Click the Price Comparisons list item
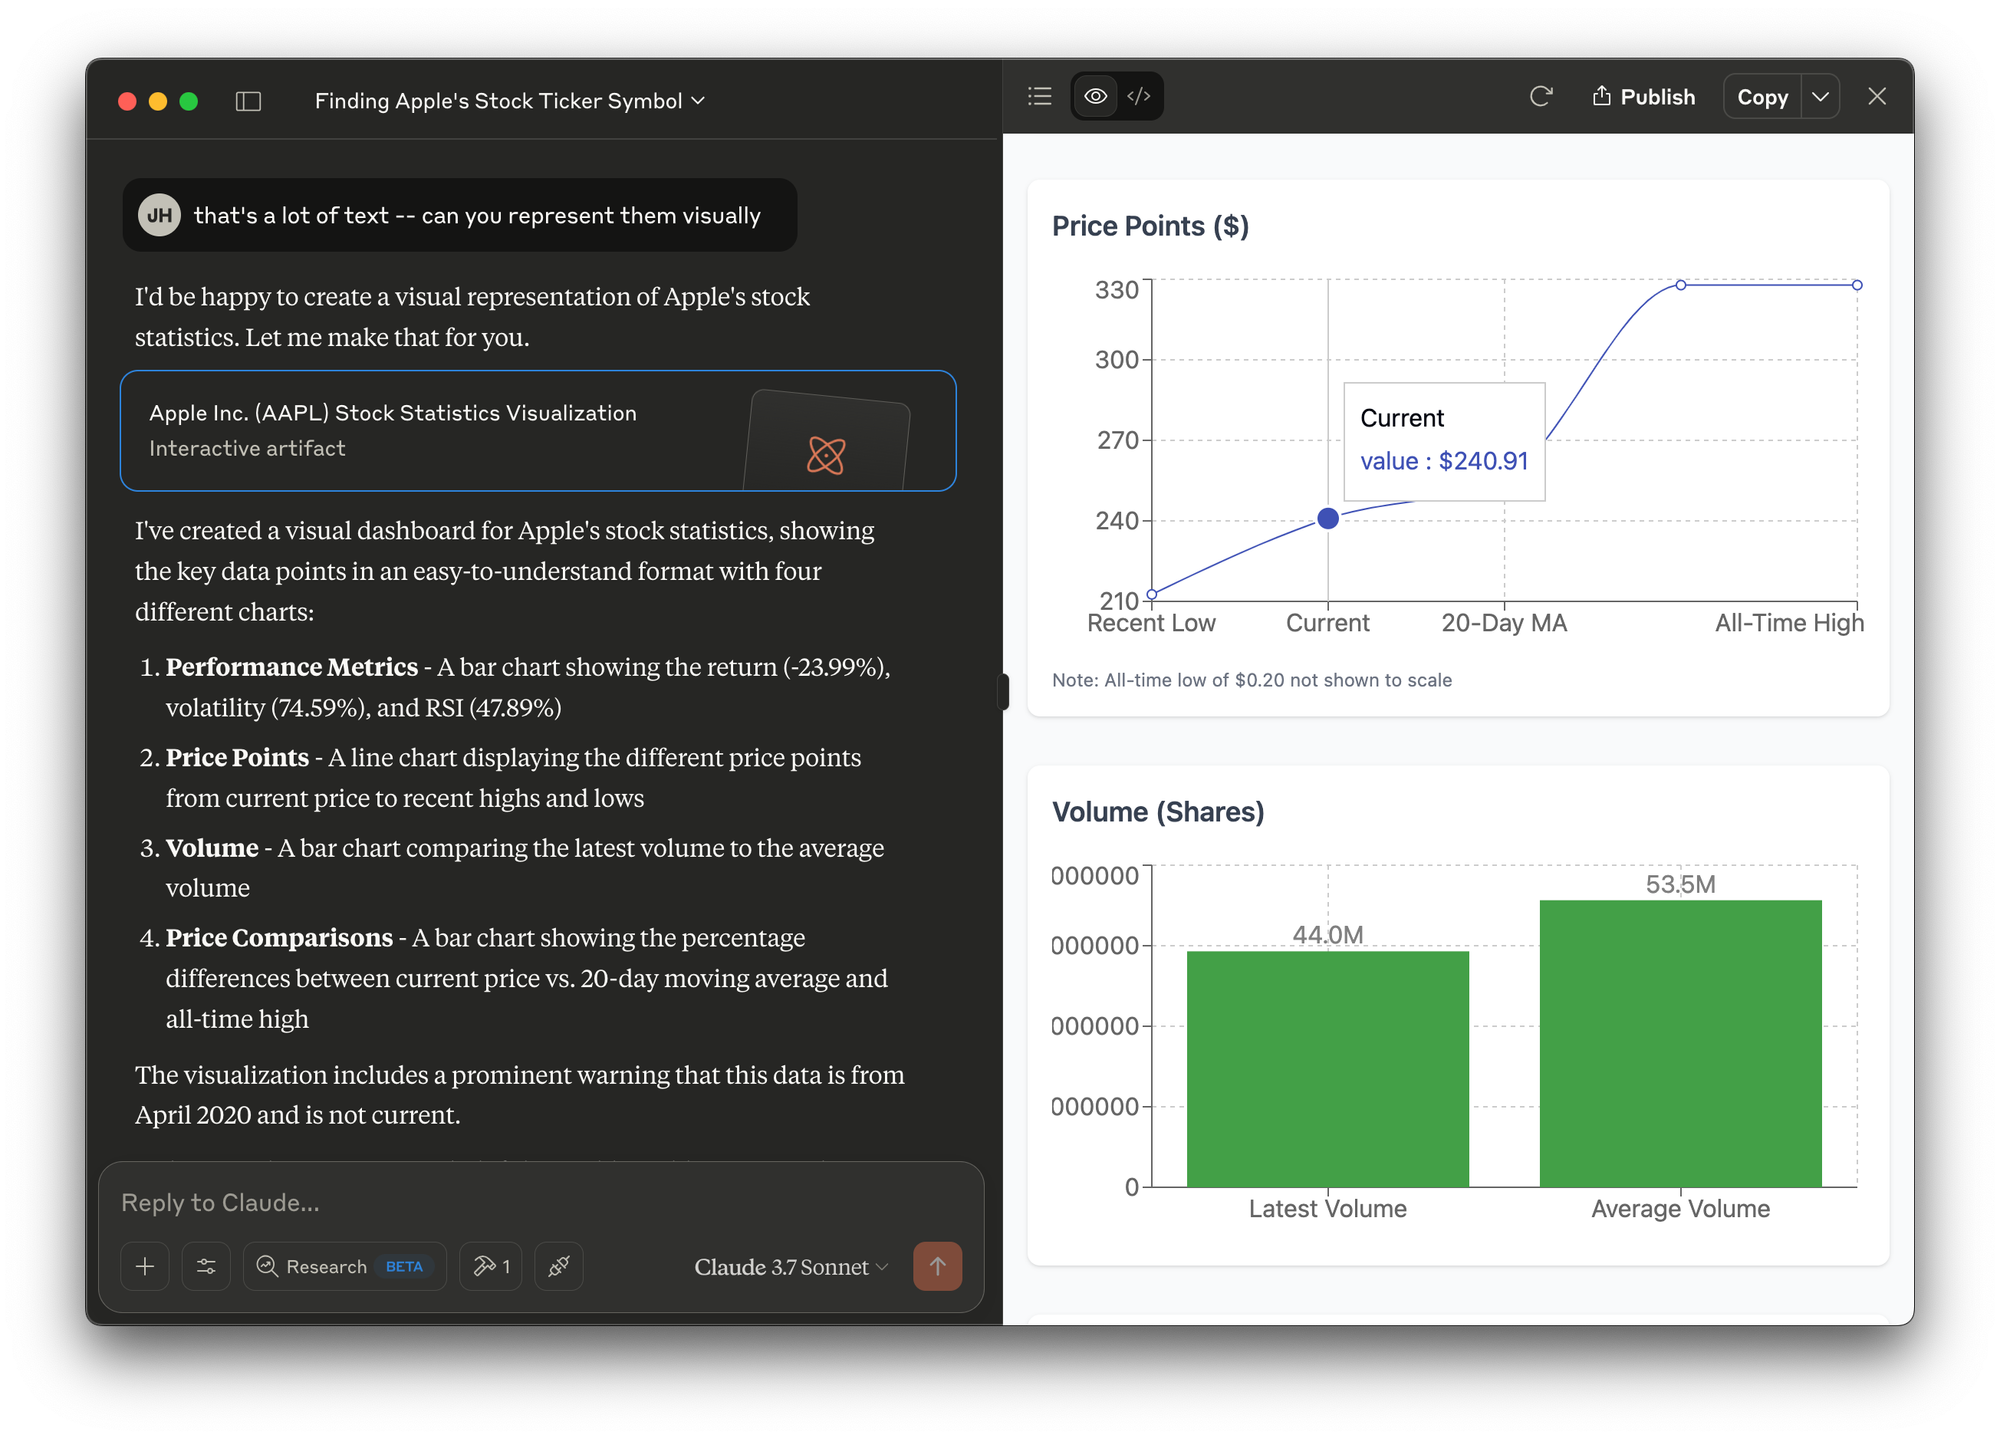 coord(527,978)
